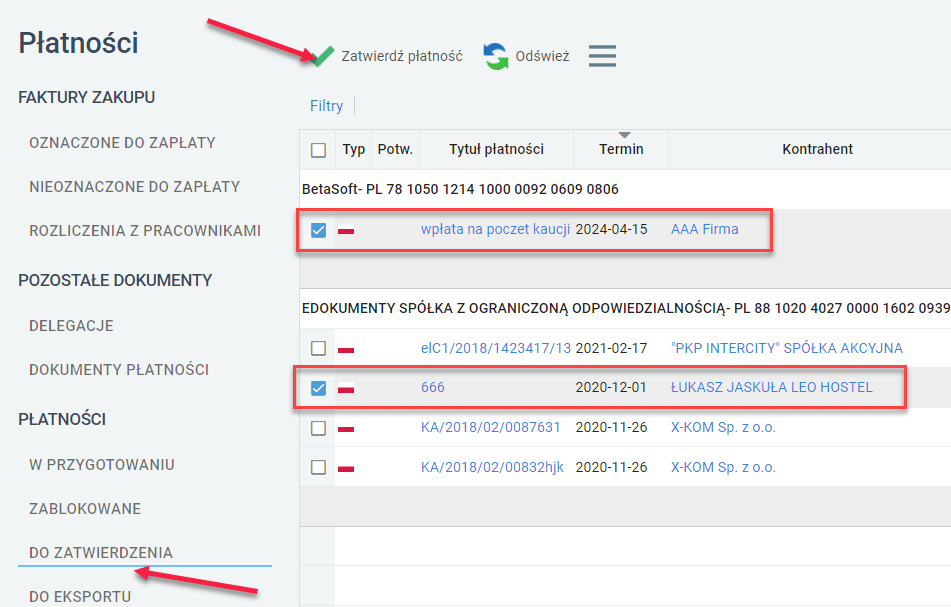
Task: Click POZOSTAŁE DOKUMENTY sidebar heading
Action: click(115, 280)
